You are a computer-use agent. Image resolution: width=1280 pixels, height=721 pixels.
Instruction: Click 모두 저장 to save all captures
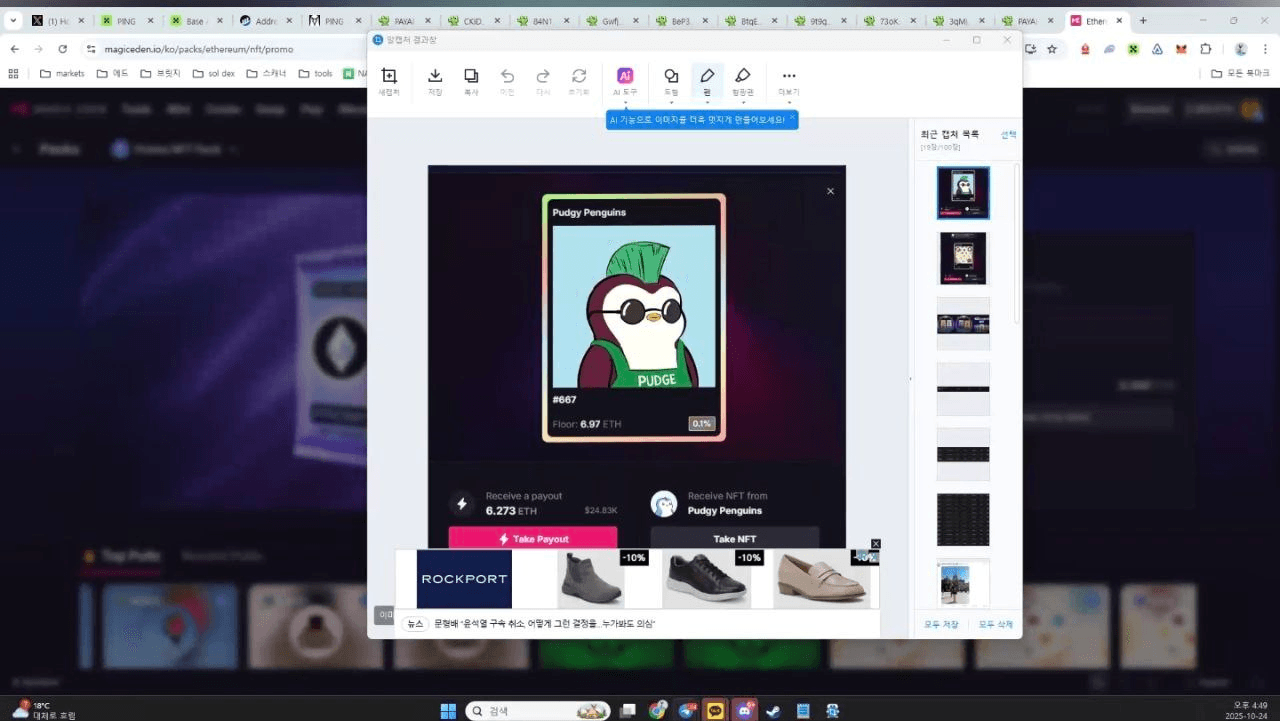tap(941, 624)
